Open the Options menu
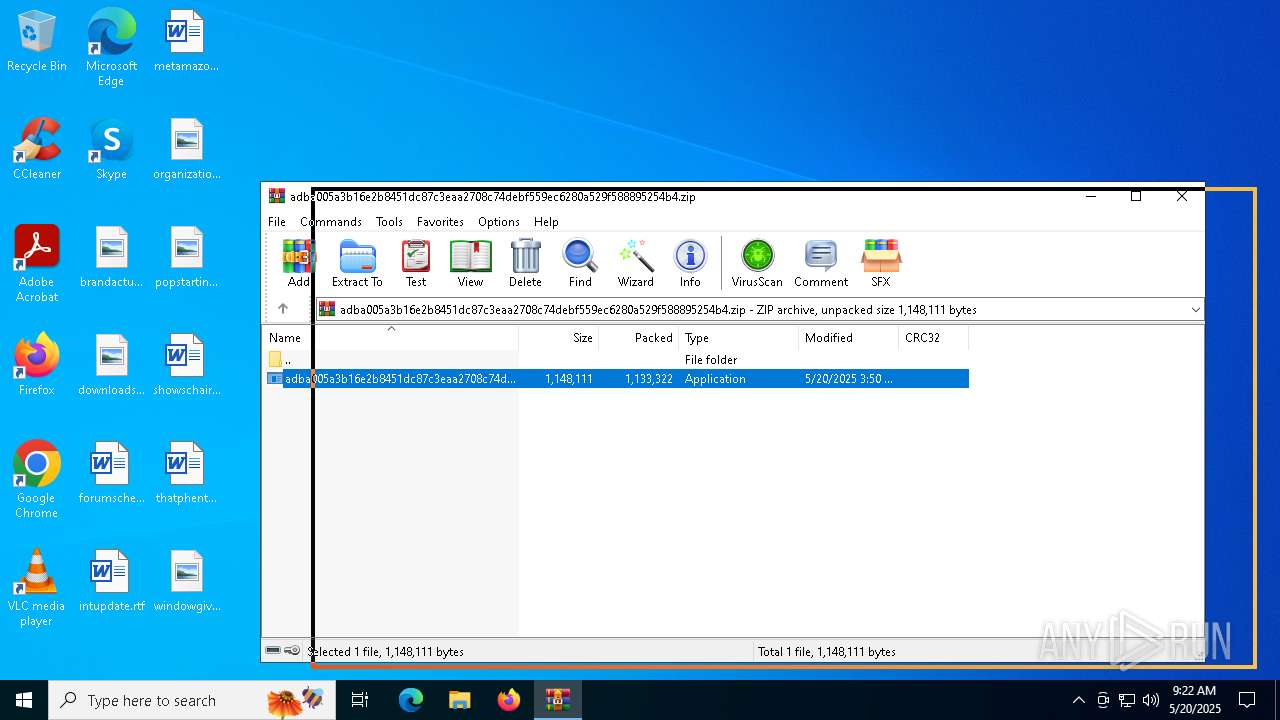This screenshot has height=720, width=1280. pyautogui.click(x=498, y=222)
